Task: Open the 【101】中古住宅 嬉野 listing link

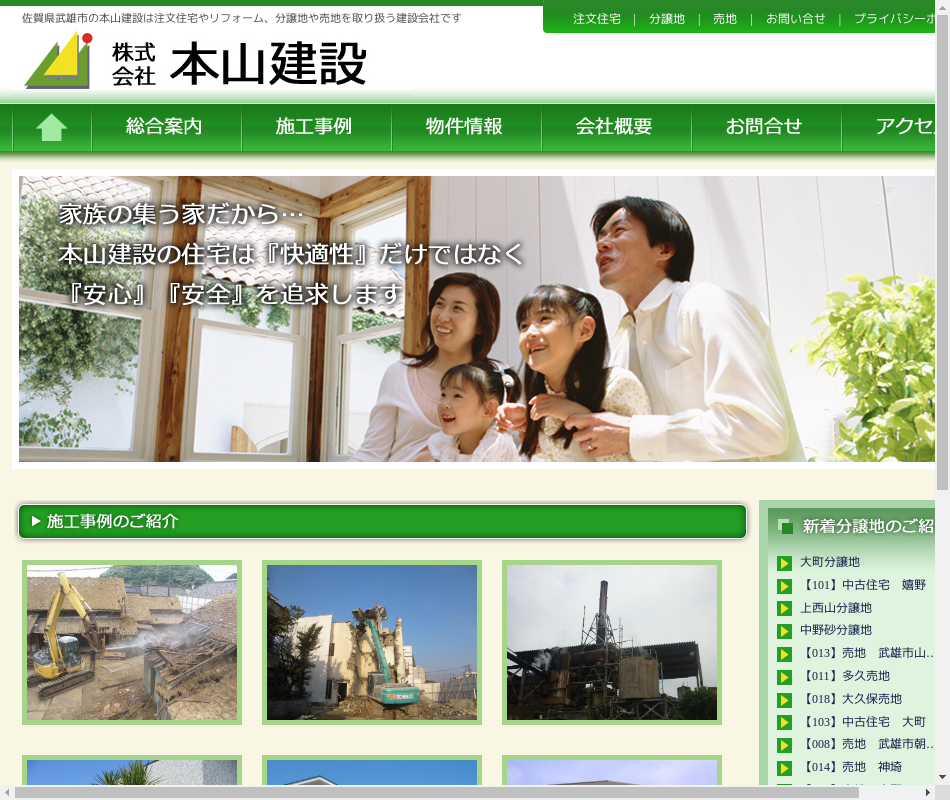Action: (x=864, y=585)
